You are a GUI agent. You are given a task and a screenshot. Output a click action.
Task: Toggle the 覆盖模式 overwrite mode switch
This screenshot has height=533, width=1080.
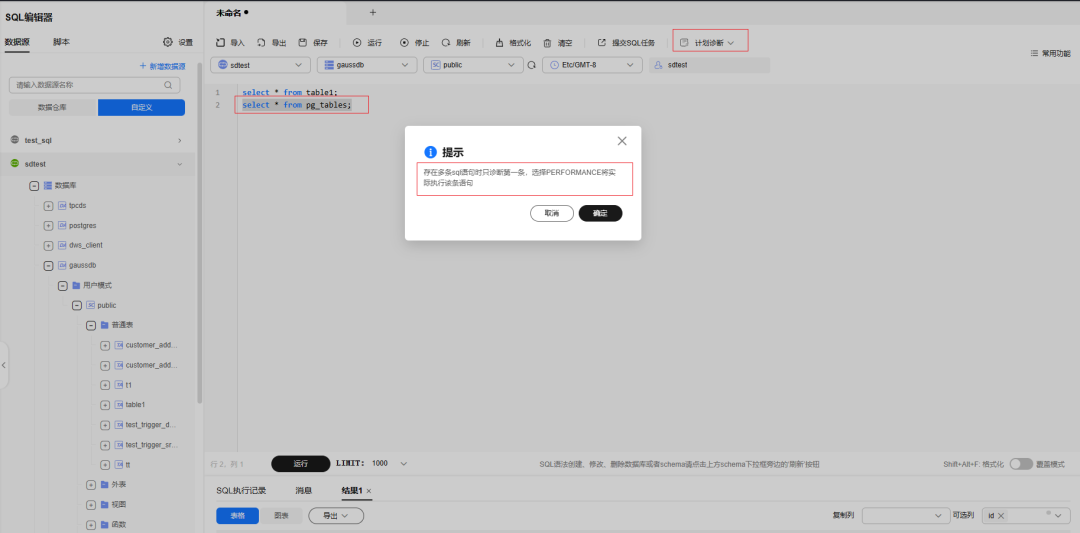point(1021,464)
